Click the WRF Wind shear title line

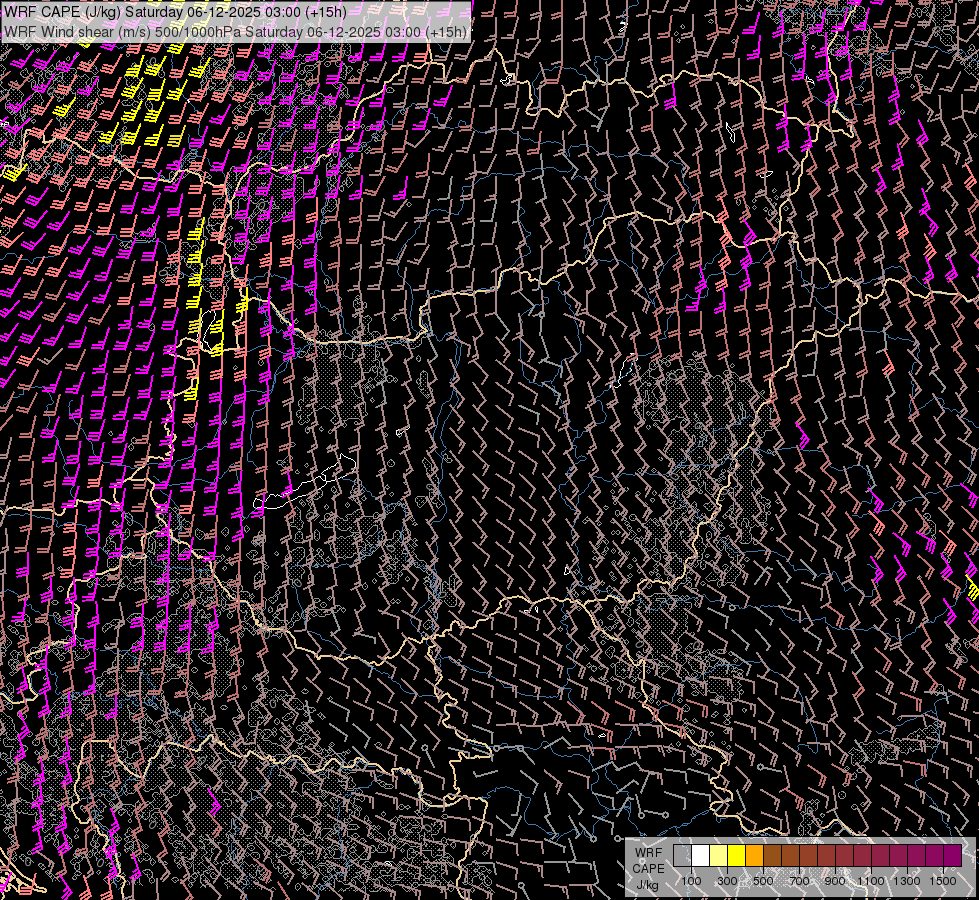[235, 31]
